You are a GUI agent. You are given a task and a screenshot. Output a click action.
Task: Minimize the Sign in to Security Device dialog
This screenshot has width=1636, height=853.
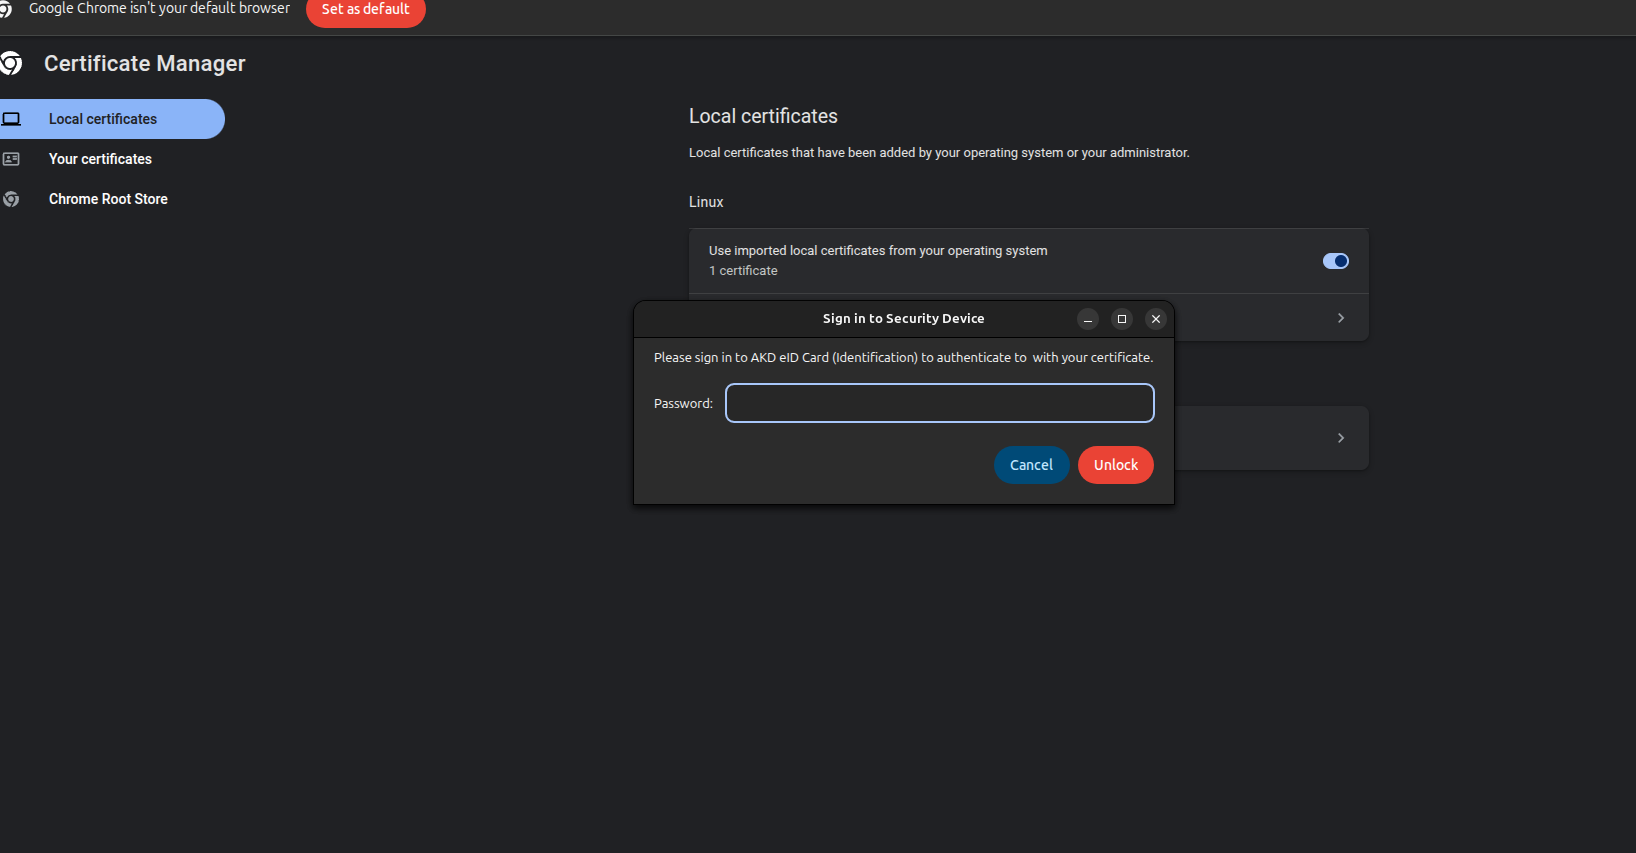coord(1088,319)
